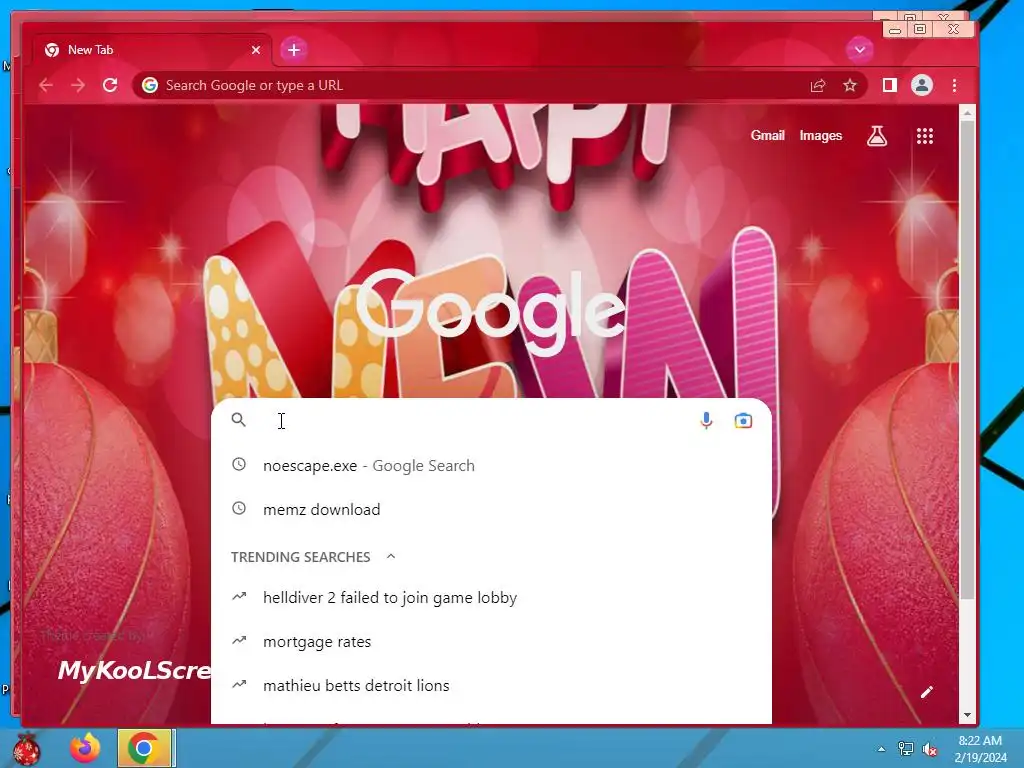1024x768 pixels.
Task: Open the Images link
Action: pos(821,136)
